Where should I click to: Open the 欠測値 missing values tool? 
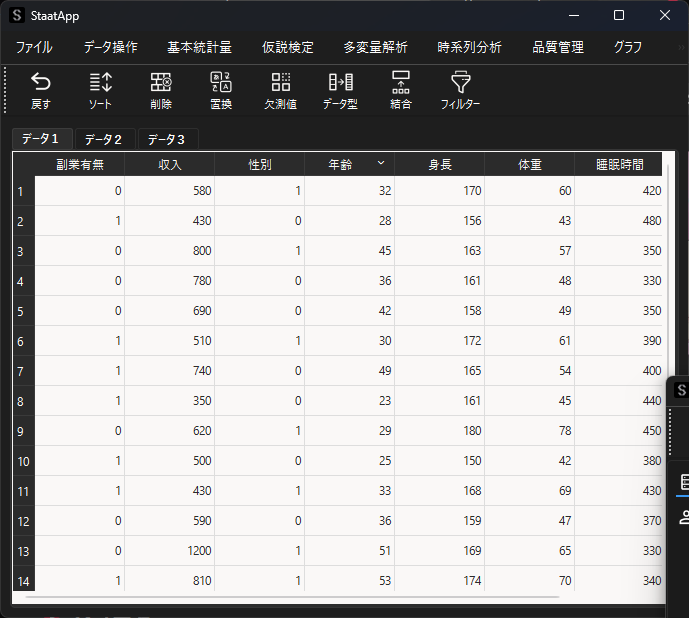[281, 83]
